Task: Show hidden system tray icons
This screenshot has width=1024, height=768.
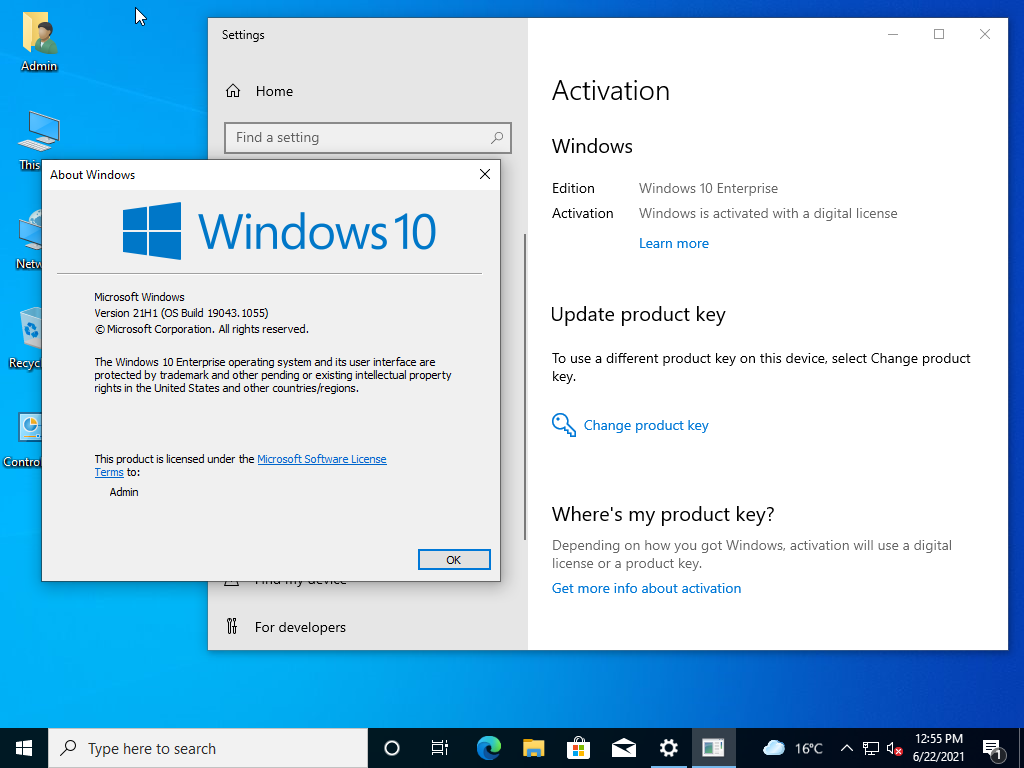Action: click(x=846, y=748)
